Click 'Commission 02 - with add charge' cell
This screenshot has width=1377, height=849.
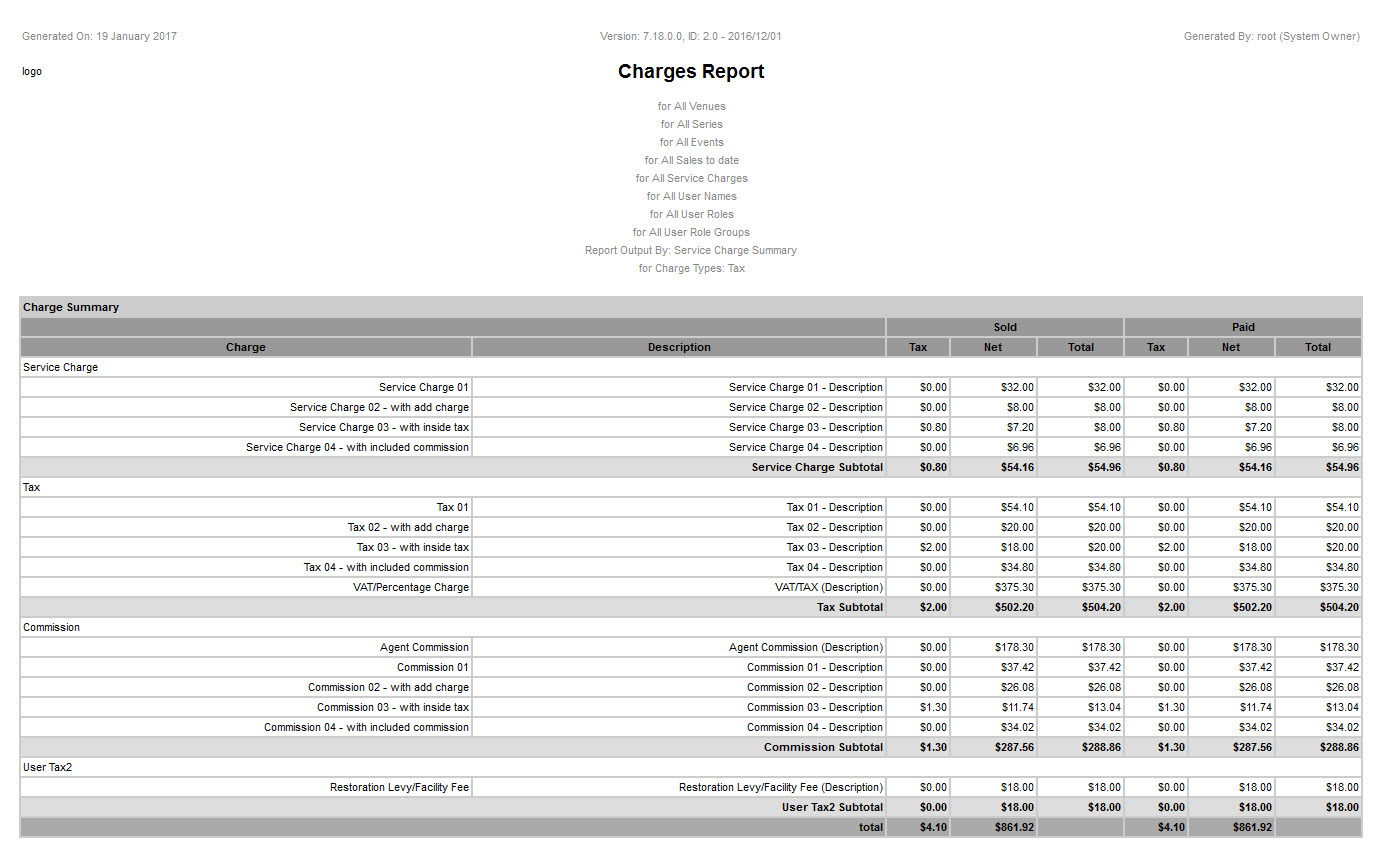pos(246,687)
